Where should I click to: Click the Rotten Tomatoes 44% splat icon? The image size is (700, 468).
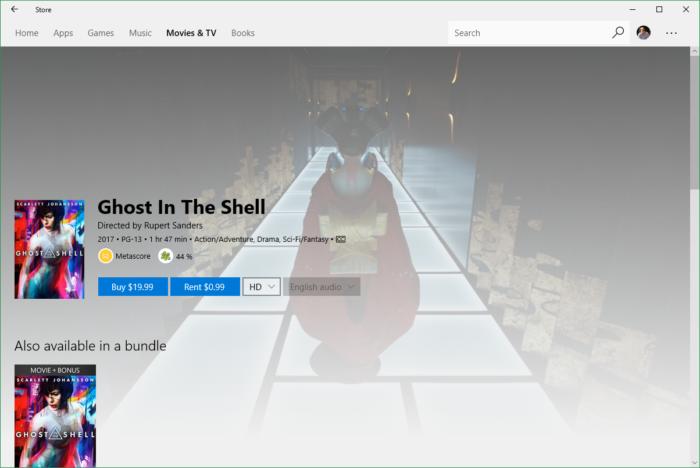tap(166, 256)
